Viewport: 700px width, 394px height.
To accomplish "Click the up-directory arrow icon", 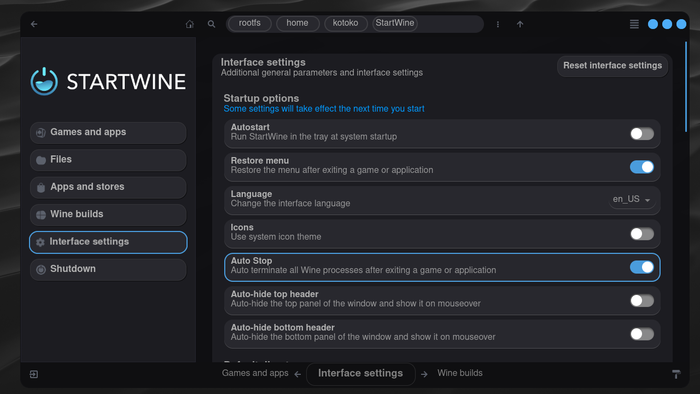I will [x=520, y=24].
